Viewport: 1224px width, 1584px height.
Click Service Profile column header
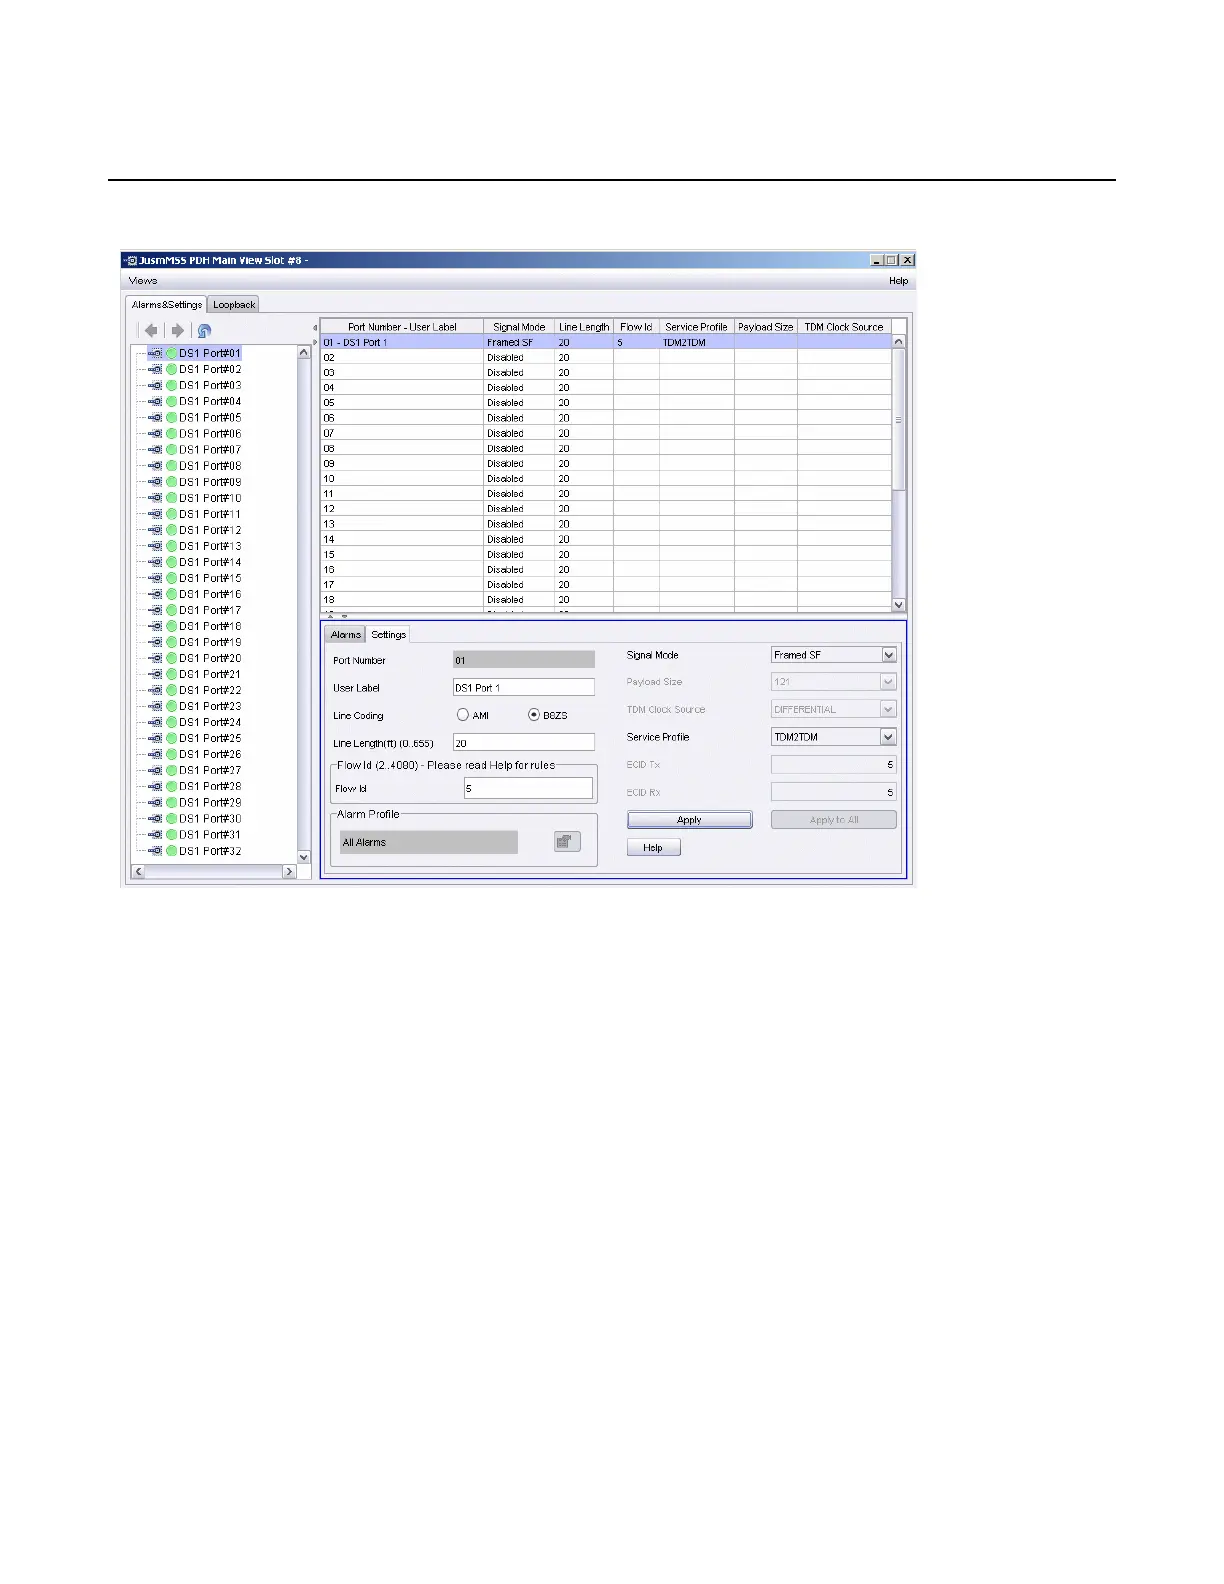click(696, 327)
